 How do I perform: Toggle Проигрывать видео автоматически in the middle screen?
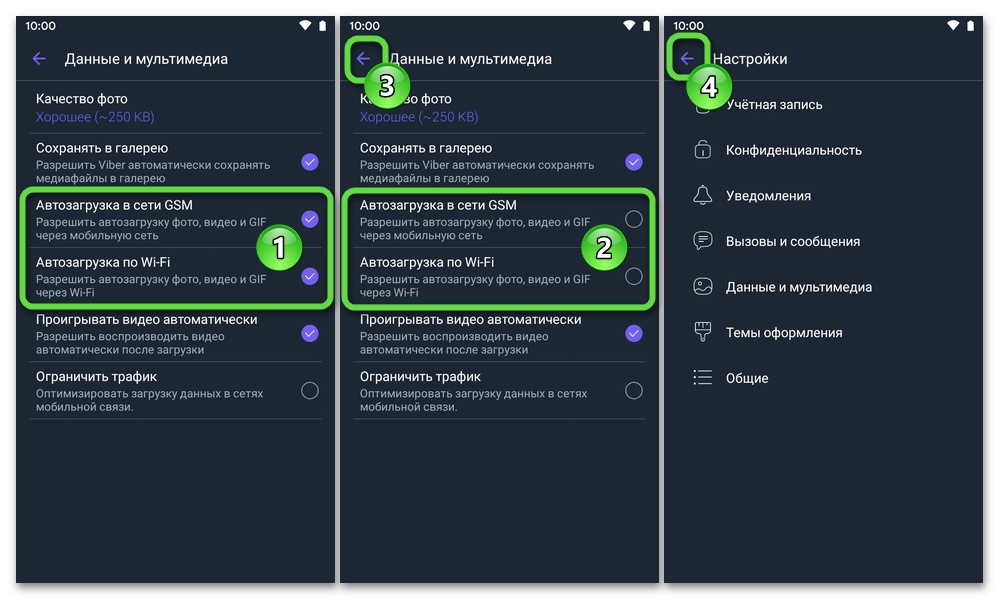pos(634,333)
